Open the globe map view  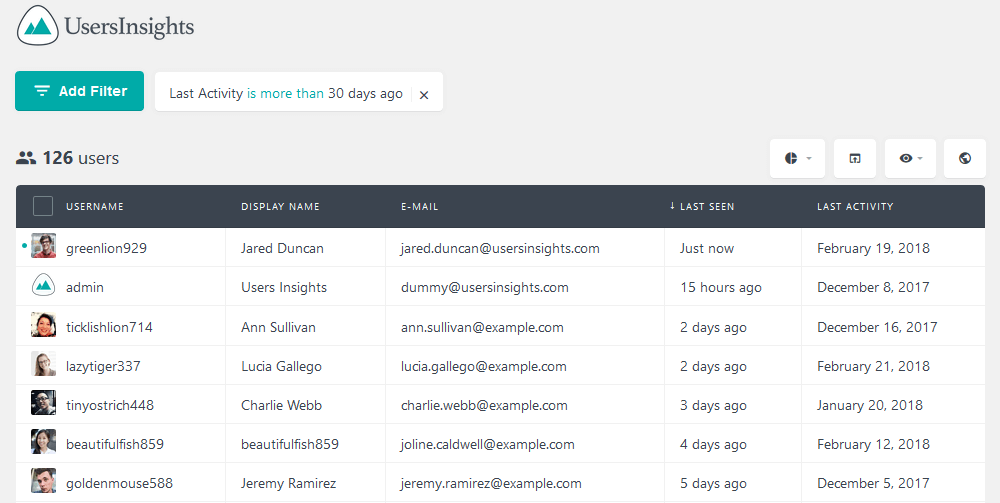tap(965, 158)
